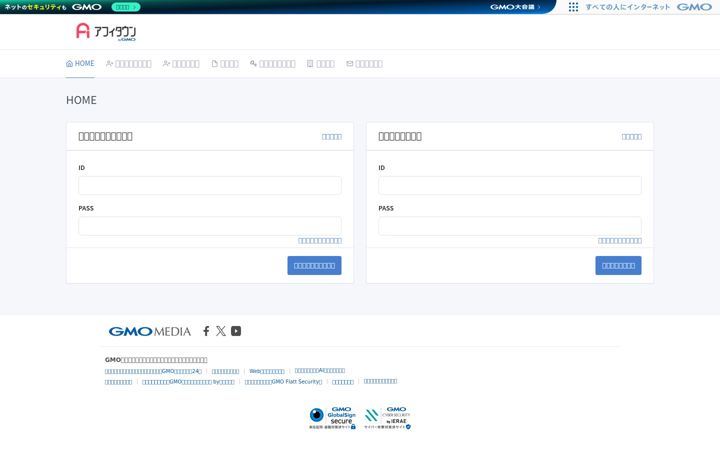Select the envelope-icon tab in the navigation
The height and width of the screenshot is (450, 720).
365,64
